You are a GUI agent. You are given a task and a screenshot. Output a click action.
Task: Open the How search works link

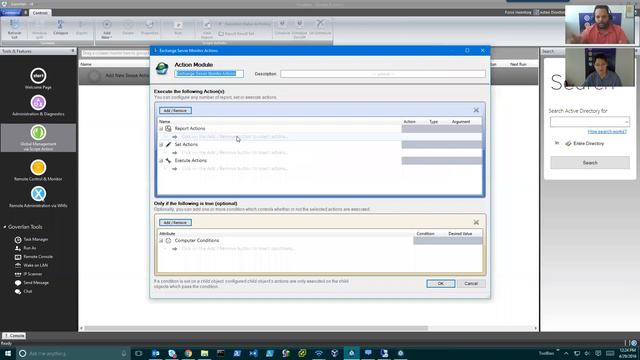coord(607,131)
